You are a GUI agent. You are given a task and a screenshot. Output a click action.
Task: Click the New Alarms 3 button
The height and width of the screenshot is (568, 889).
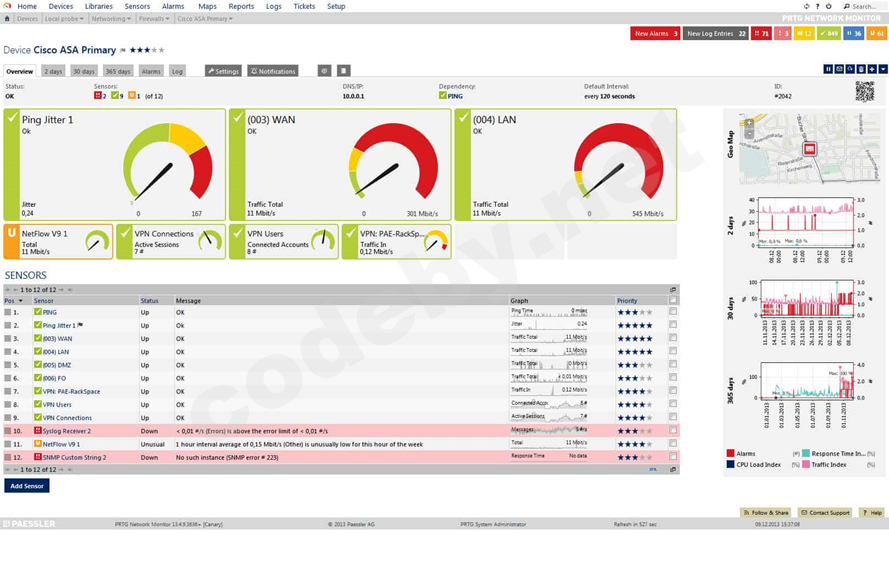(655, 33)
